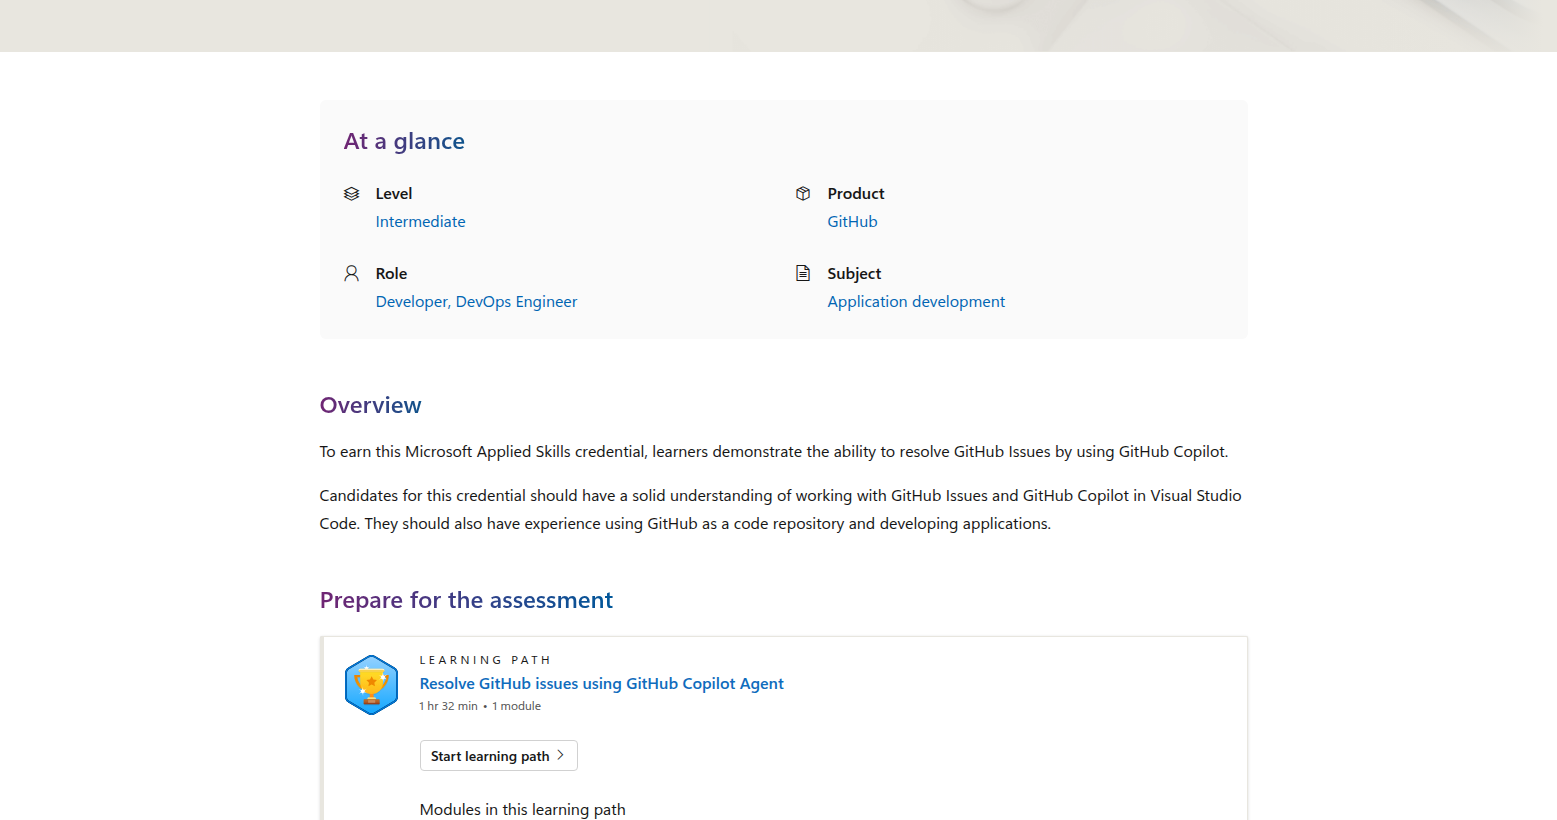1557x820 pixels.
Task: Follow the DevOps Engineer role link
Action: 516,302
